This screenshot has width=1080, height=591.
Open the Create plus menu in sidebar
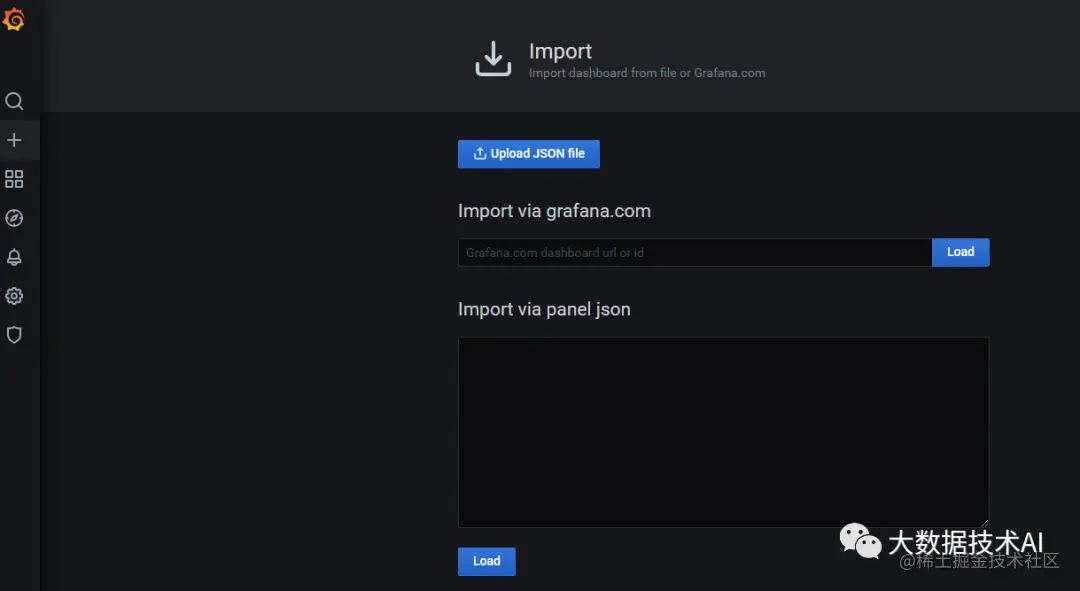coord(14,141)
